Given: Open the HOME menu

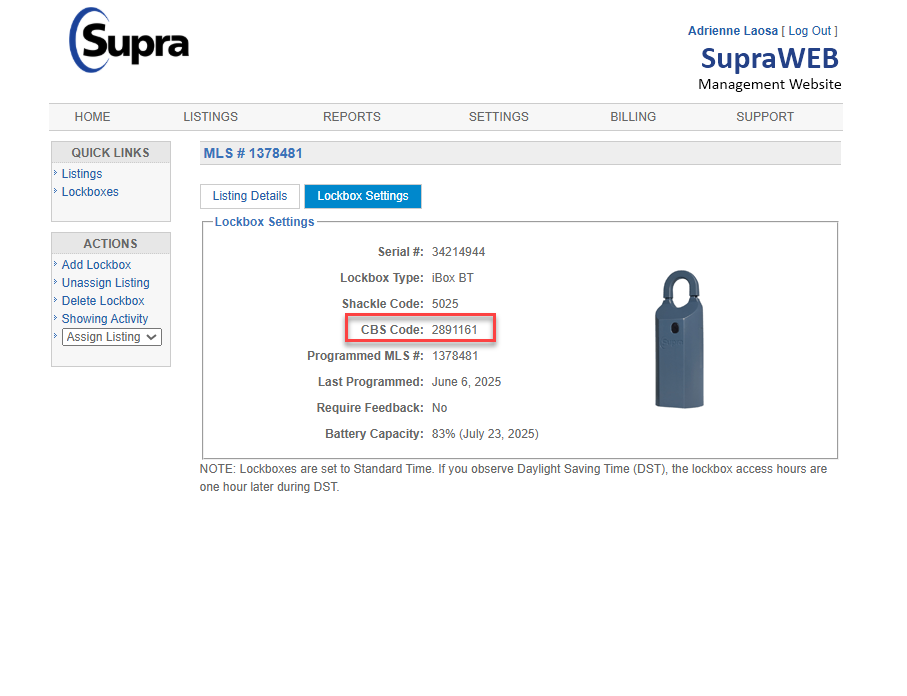Looking at the screenshot, I should pyautogui.click(x=92, y=117).
